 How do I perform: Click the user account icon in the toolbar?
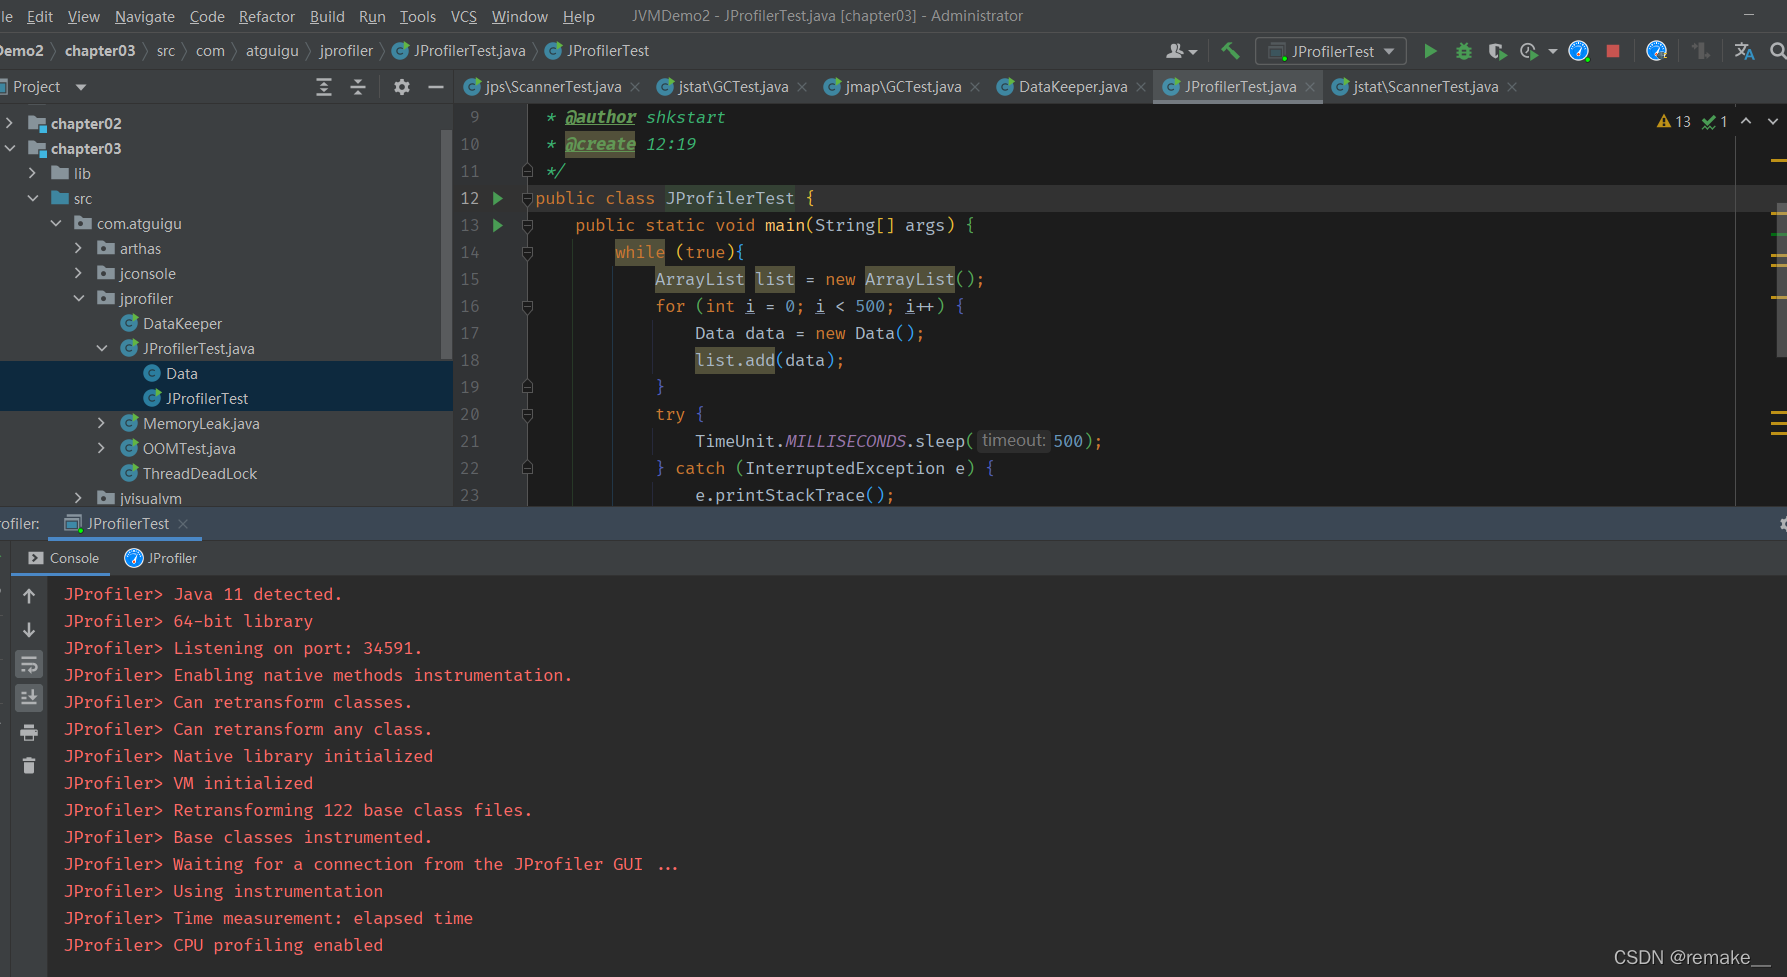(1181, 51)
